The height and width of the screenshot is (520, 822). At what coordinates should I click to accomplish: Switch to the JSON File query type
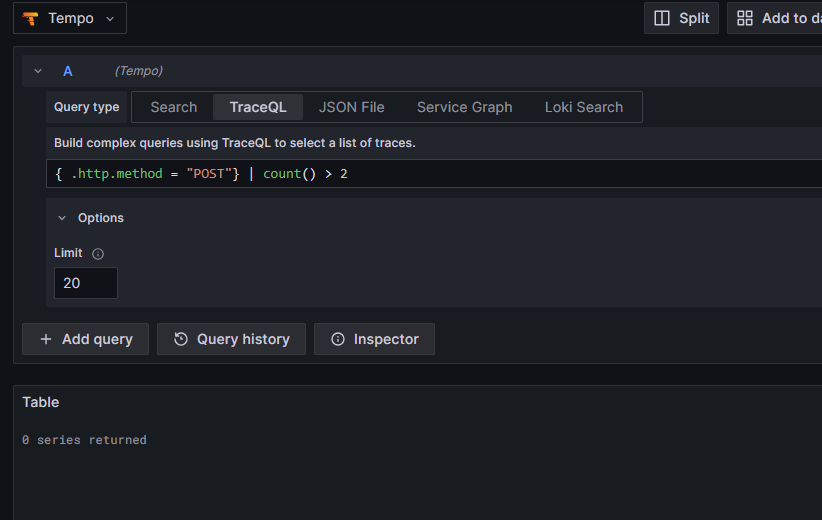[351, 107]
